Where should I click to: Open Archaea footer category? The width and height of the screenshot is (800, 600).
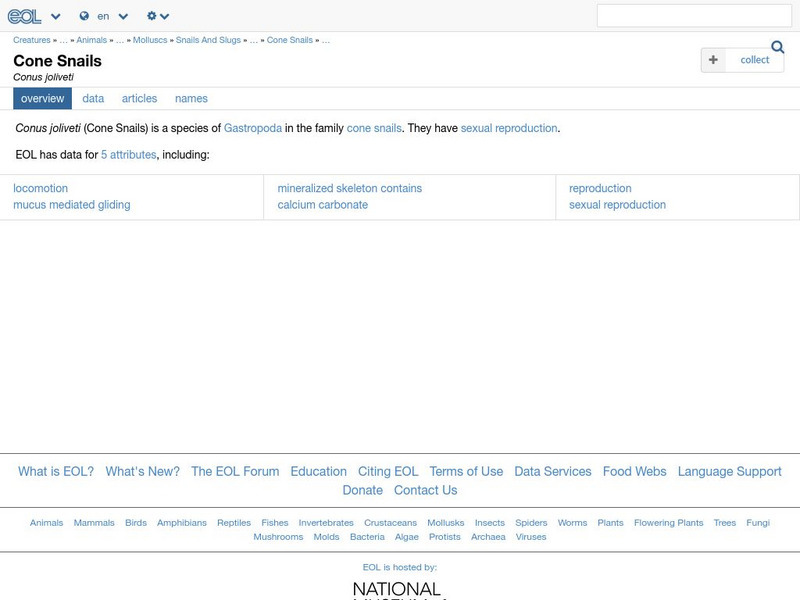488,537
